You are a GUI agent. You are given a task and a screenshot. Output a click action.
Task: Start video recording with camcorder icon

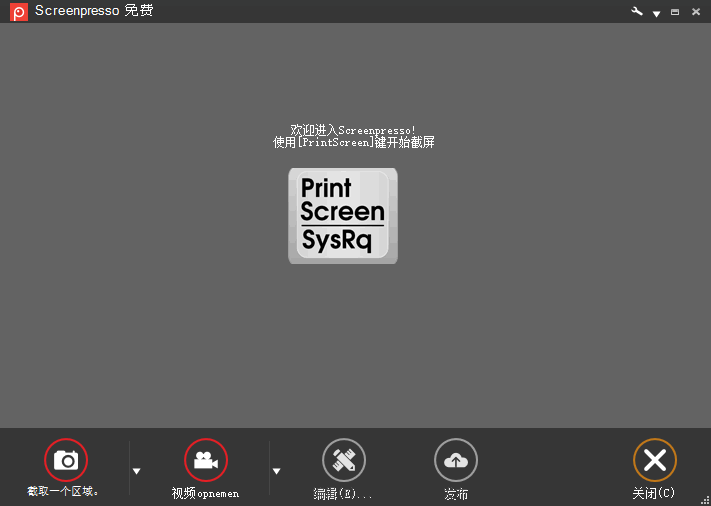(206, 460)
